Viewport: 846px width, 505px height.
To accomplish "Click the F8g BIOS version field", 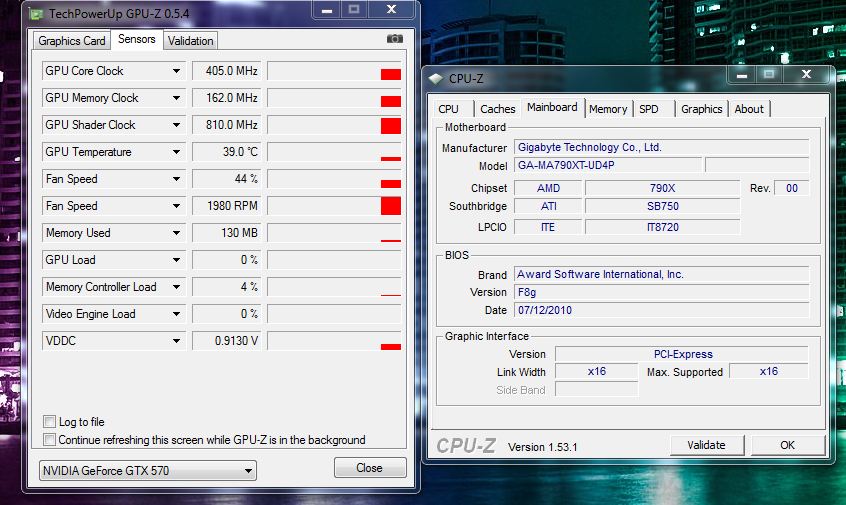I will coord(661,292).
